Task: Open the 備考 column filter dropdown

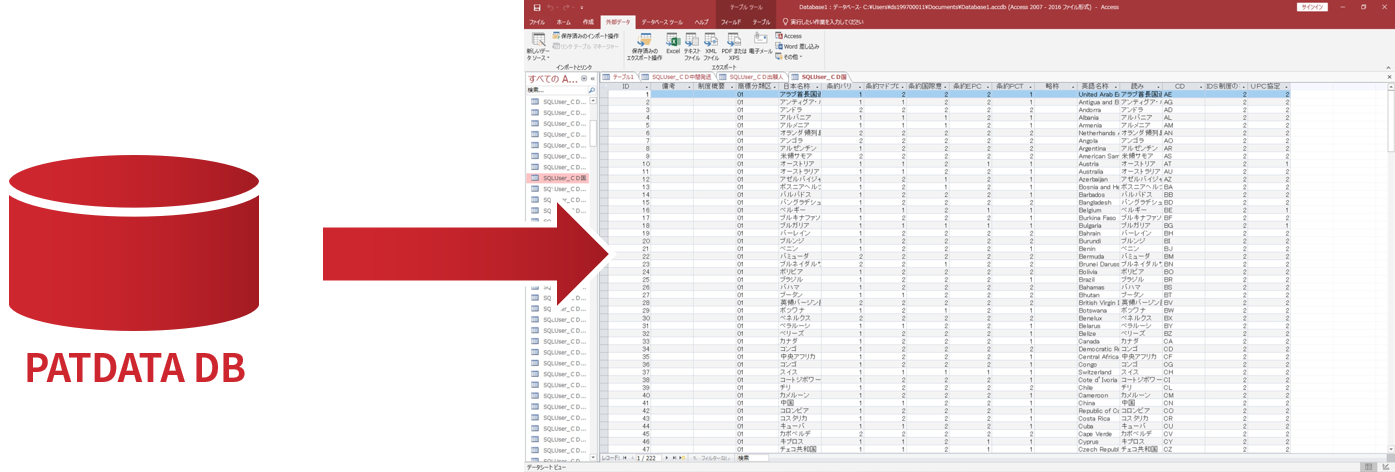Action: (690, 86)
